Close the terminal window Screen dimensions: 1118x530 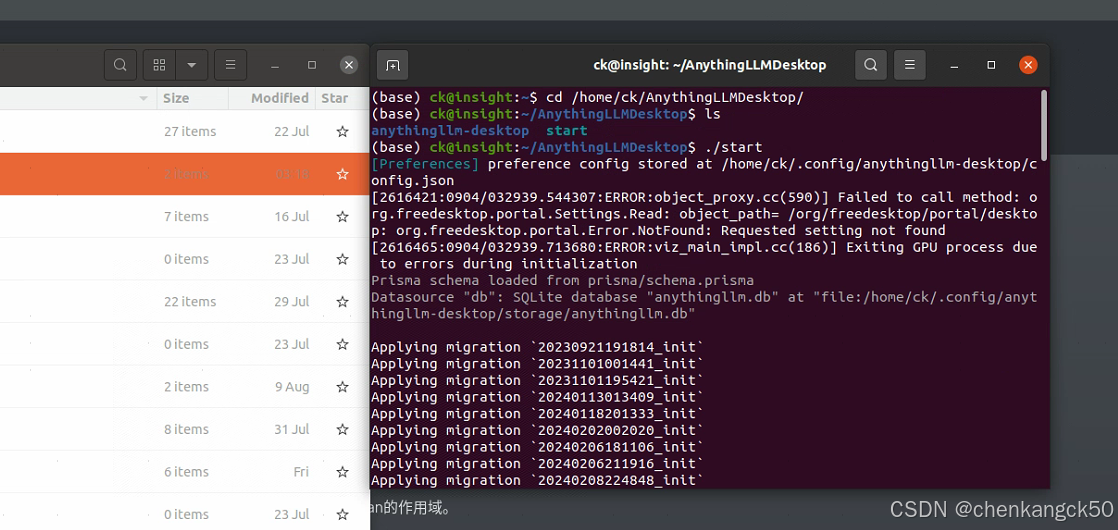(1027, 65)
